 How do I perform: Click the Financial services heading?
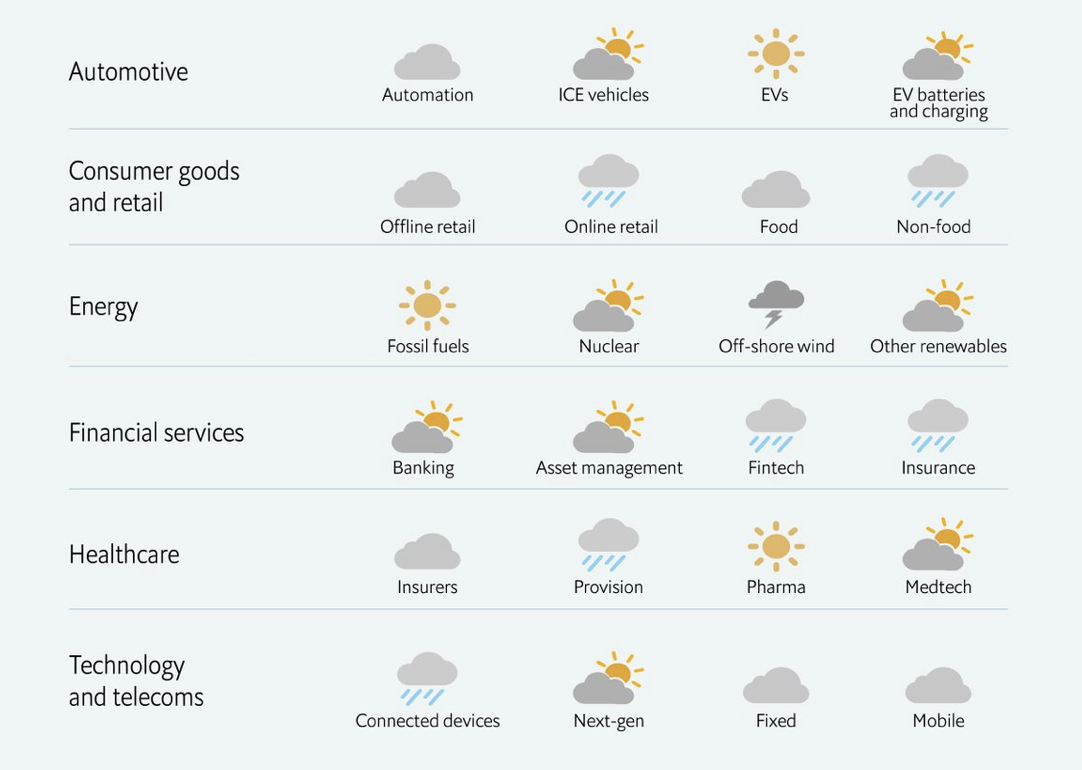pos(157,433)
